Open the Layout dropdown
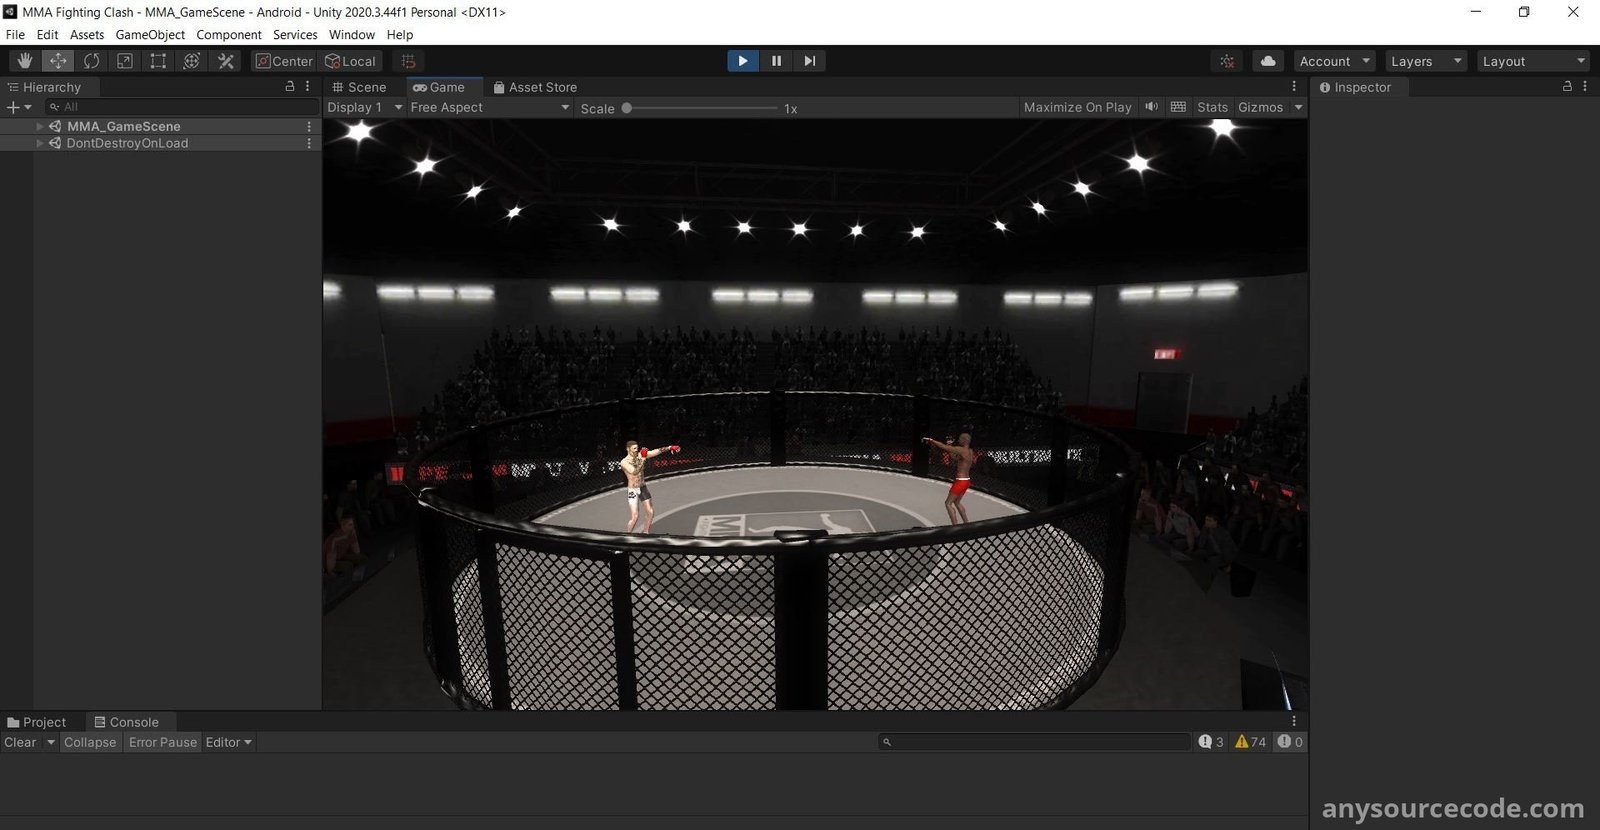This screenshot has height=830, width=1600. click(1532, 61)
